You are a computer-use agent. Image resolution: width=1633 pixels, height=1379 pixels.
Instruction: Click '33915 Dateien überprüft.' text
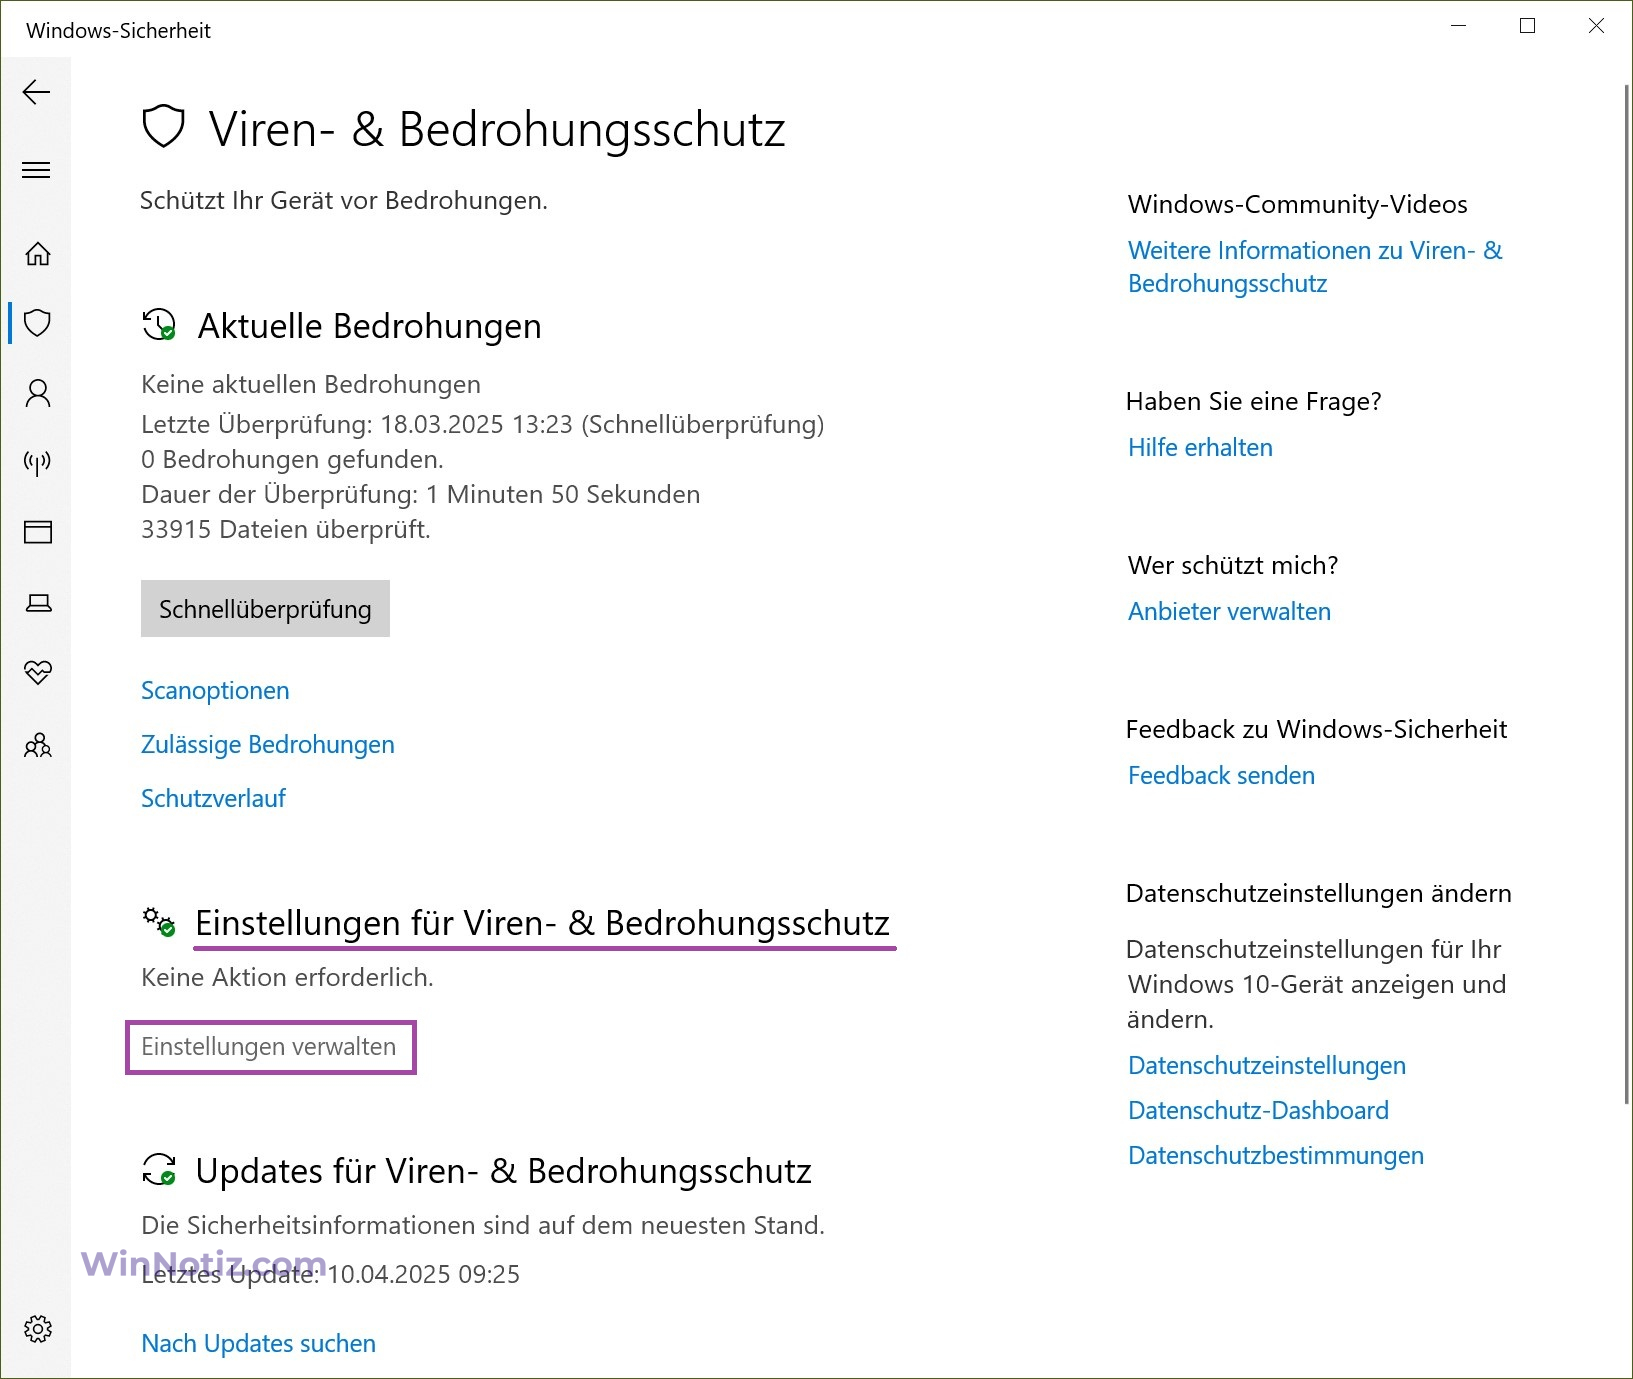pyautogui.click(x=286, y=530)
